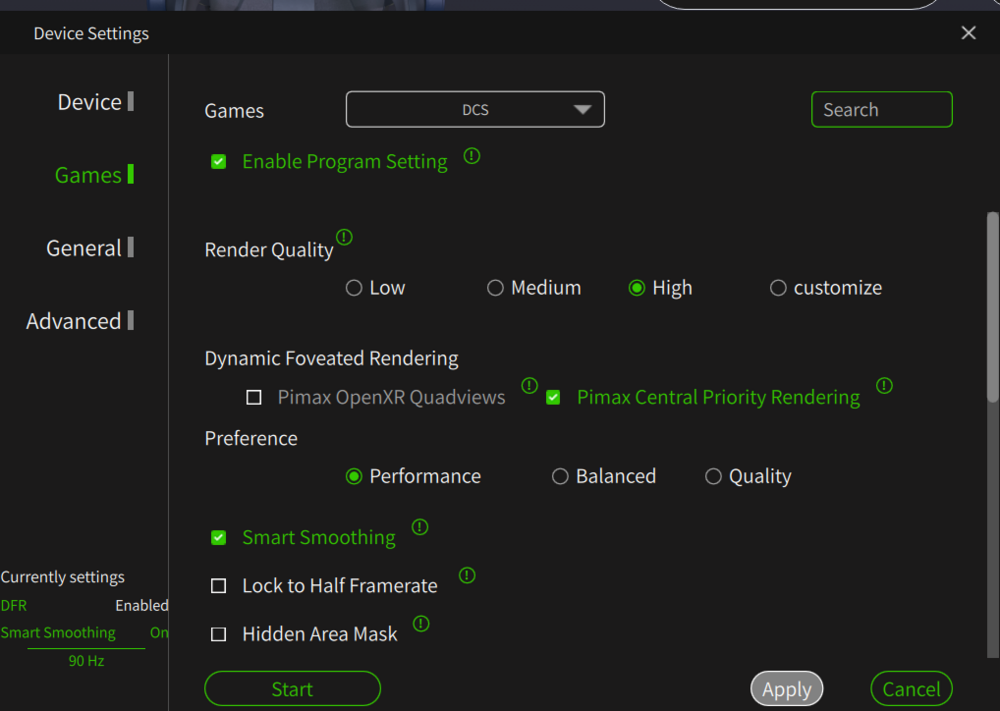Switch to the Device tab
Viewport: 1000px width, 711px height.
click(x=90, y=102)
